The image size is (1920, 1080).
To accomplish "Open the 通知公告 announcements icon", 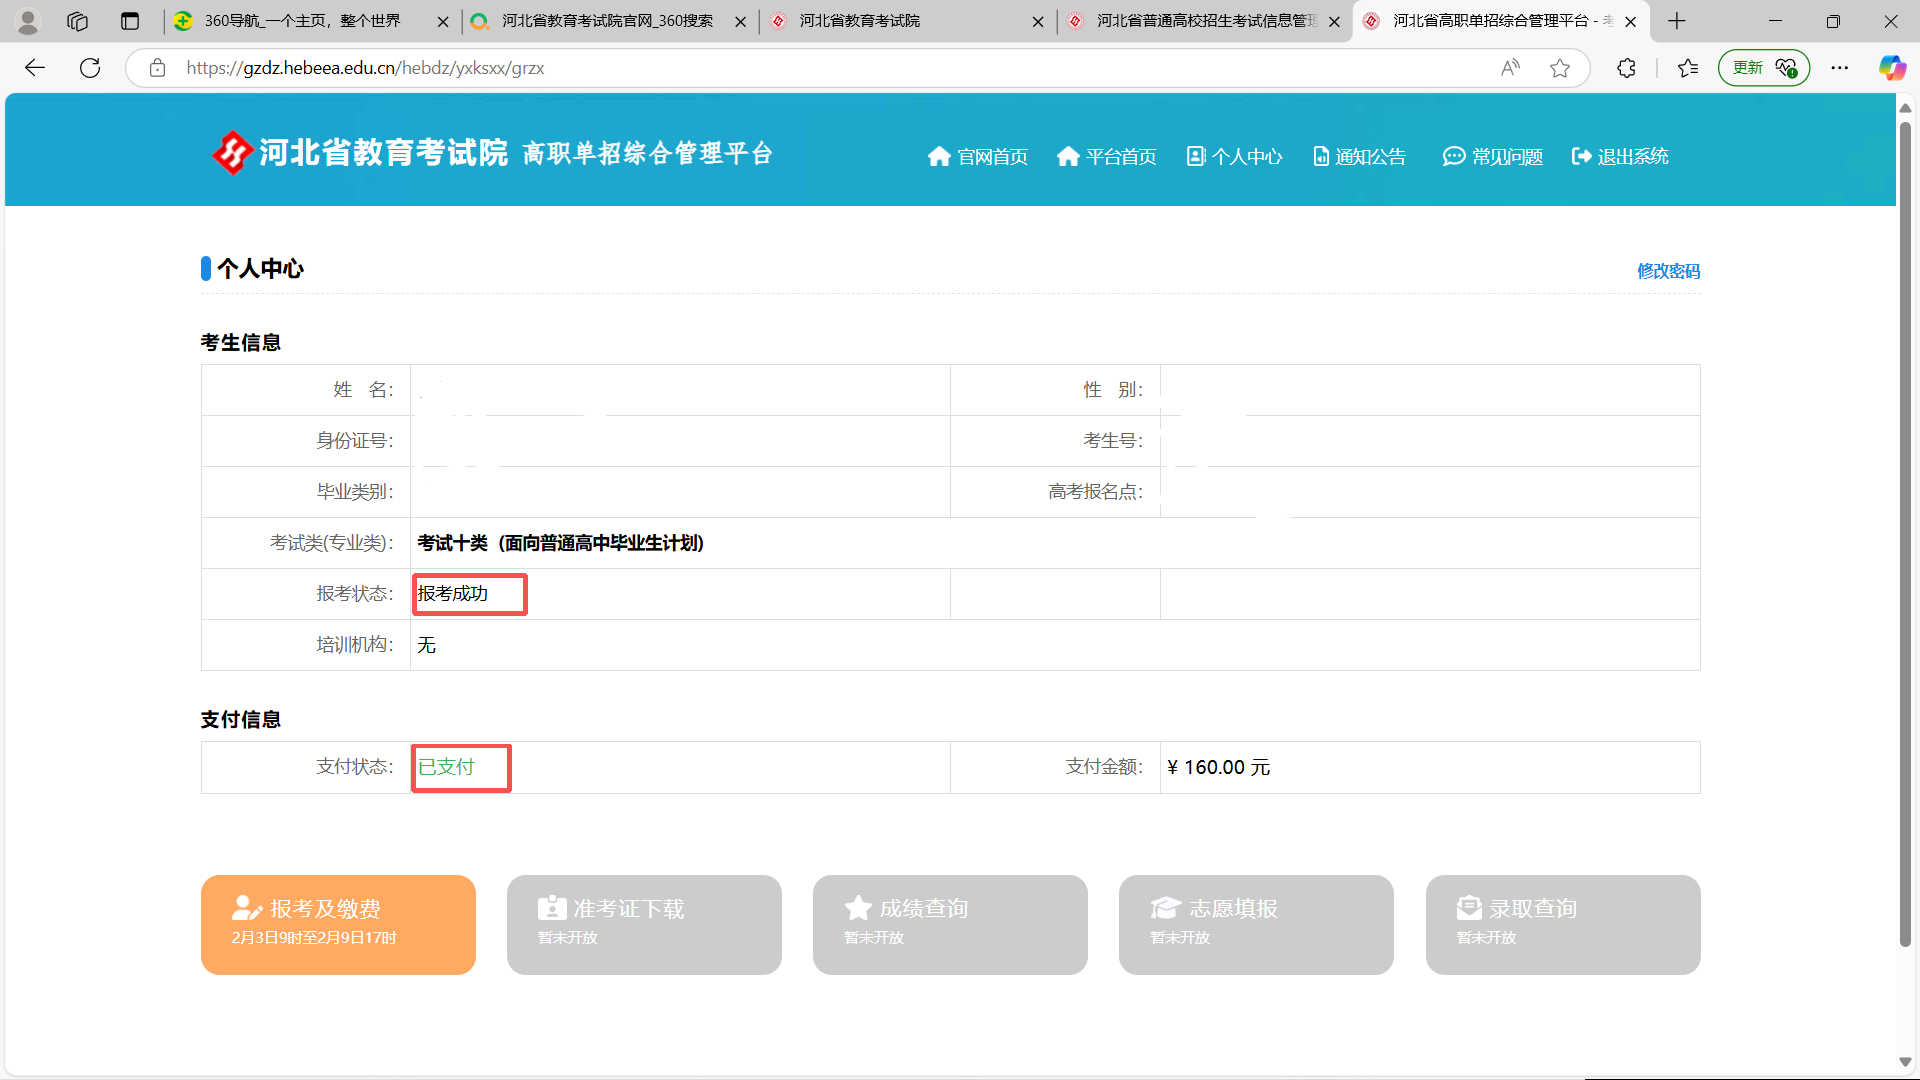I will click(x=1320, y=156).
